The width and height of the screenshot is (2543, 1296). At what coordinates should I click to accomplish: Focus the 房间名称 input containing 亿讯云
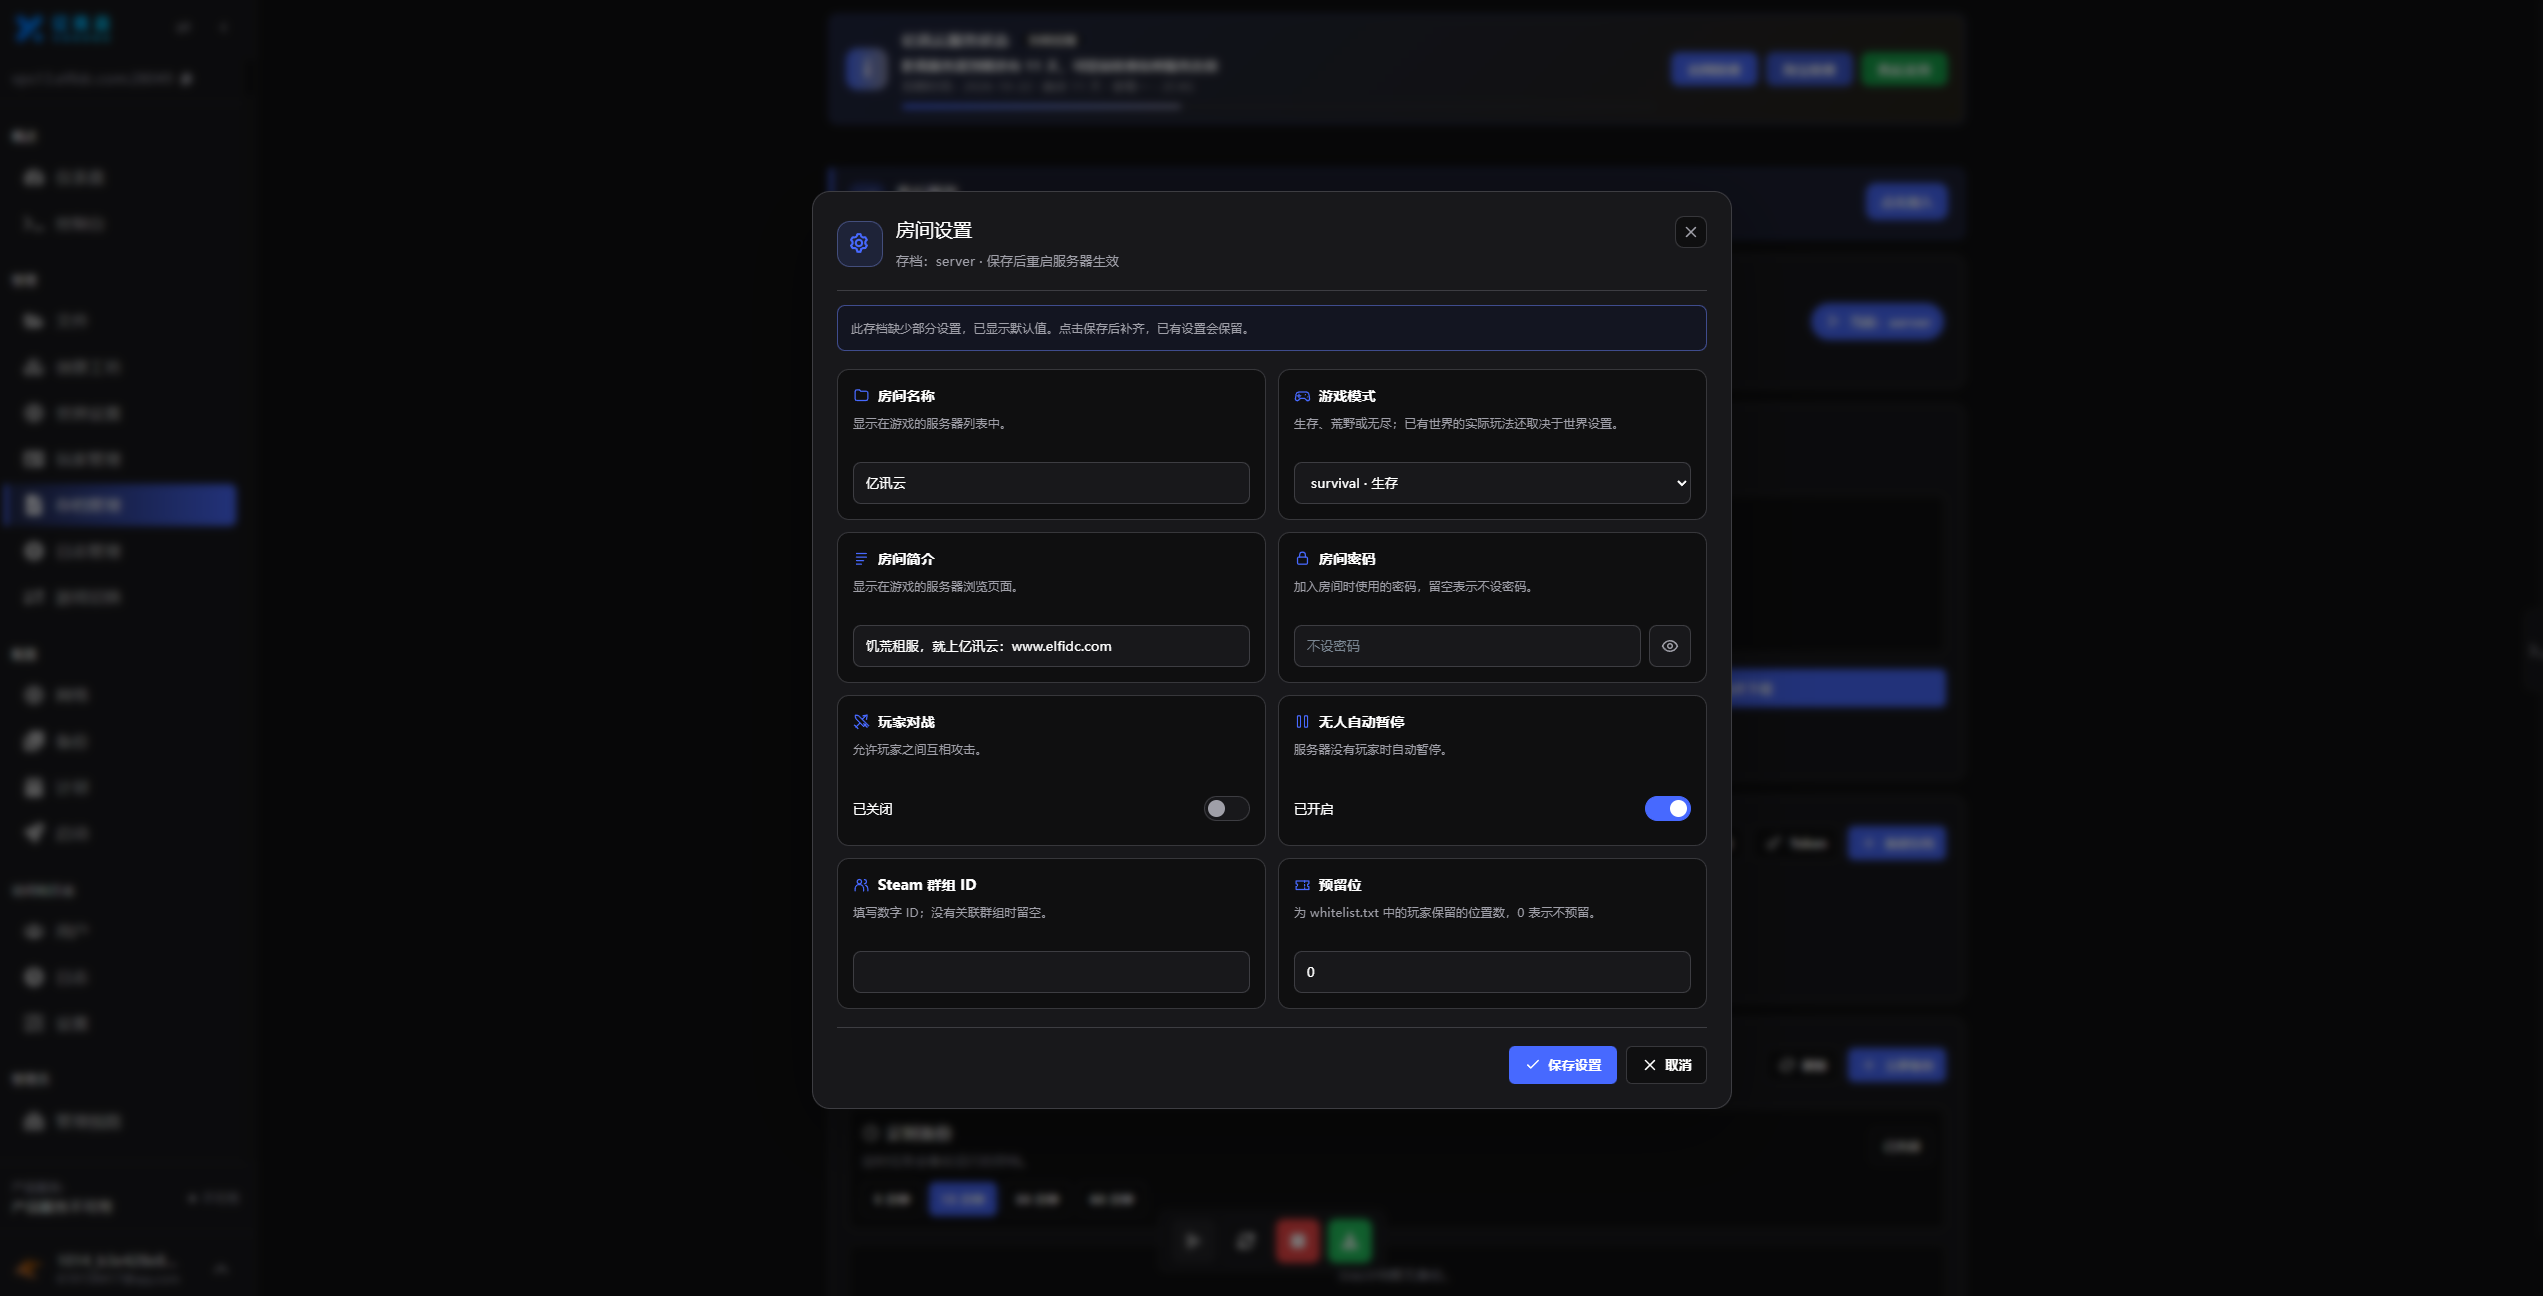click(x=1051, y=483)
